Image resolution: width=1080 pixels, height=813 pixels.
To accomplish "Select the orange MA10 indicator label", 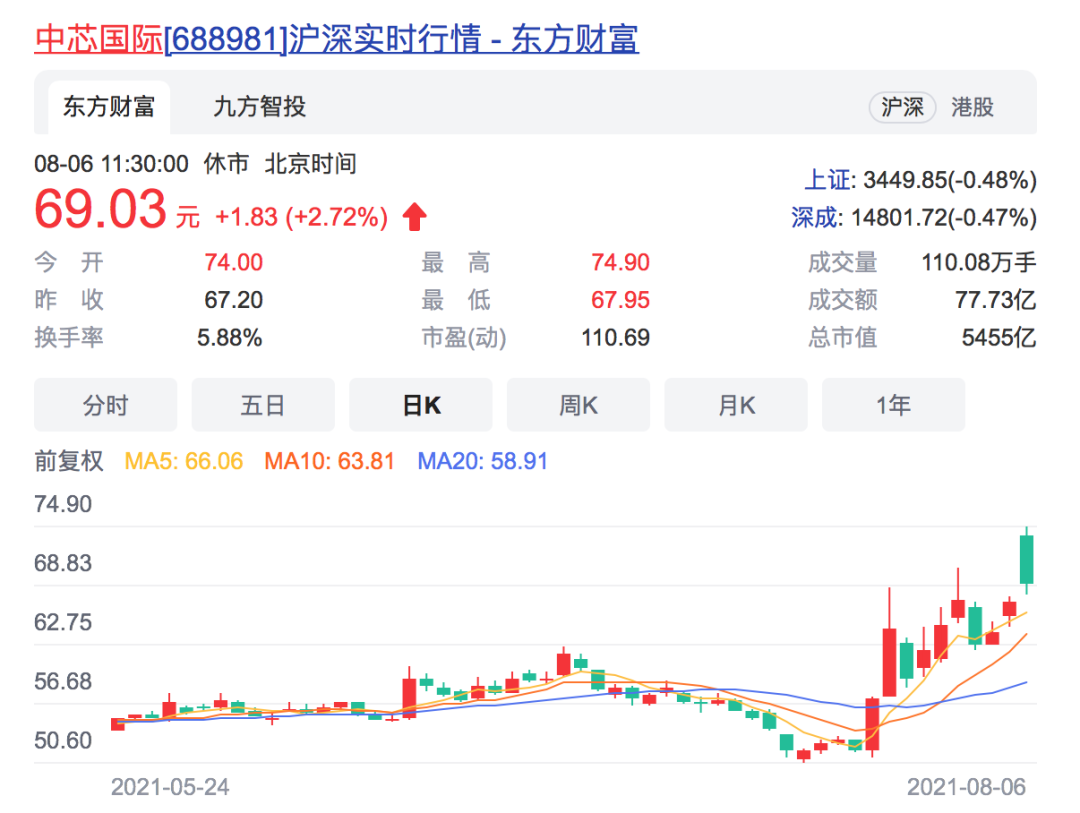I will click(x=329, y=461).
